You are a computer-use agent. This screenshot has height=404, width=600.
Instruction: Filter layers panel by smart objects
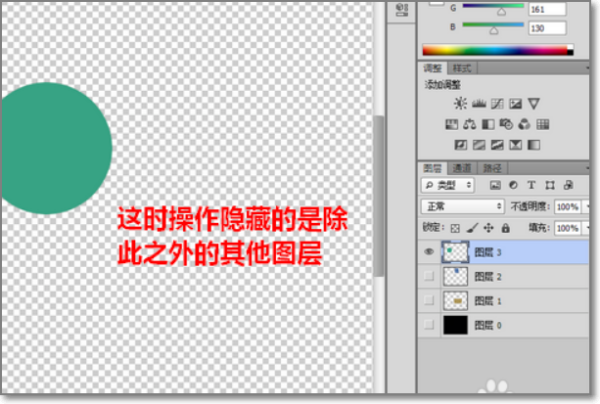[568, 185]
